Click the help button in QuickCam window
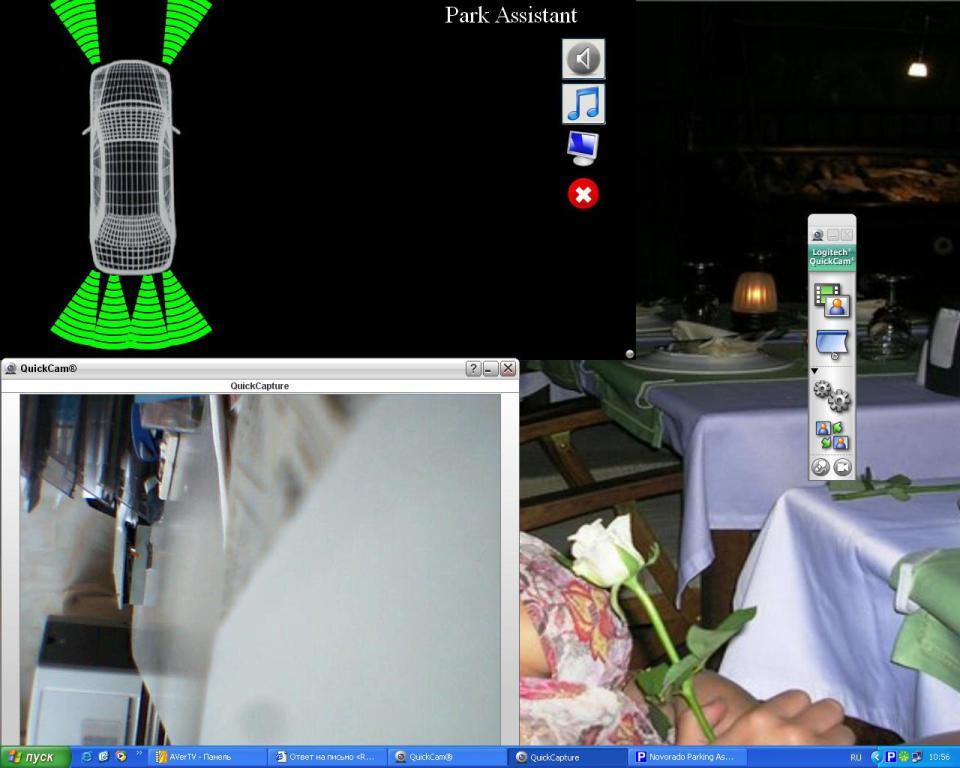960x768 pixels. tap(473, 369)
